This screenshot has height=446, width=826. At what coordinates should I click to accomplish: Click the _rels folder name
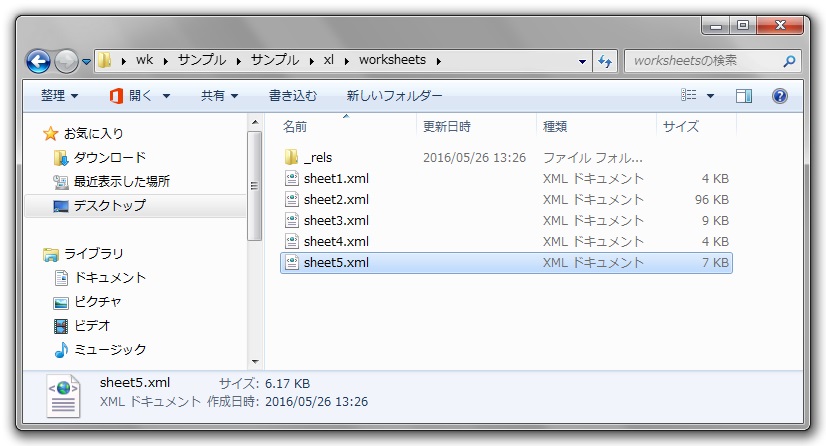[318, 157]
